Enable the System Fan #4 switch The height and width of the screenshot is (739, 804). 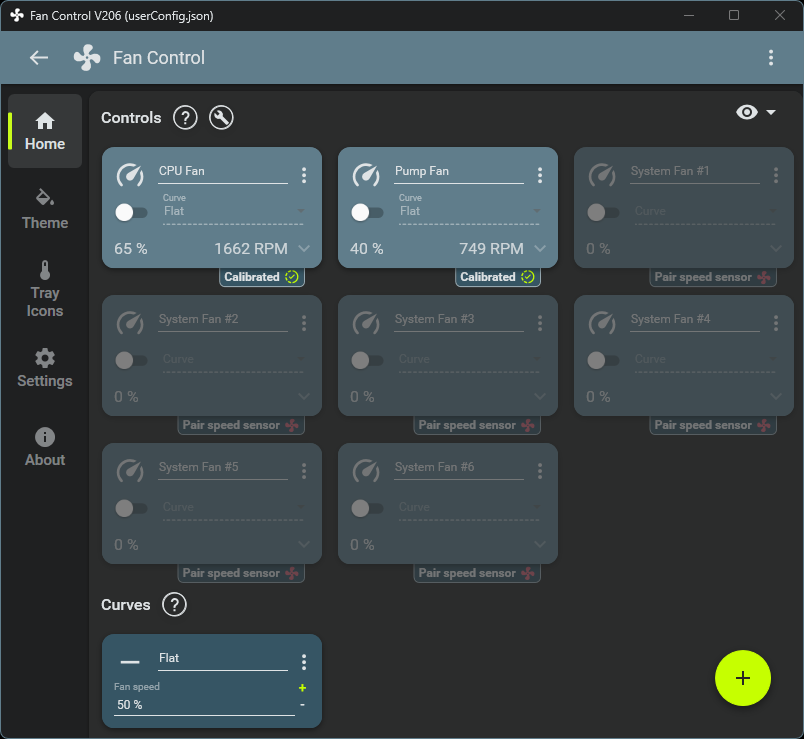point(602,360)
